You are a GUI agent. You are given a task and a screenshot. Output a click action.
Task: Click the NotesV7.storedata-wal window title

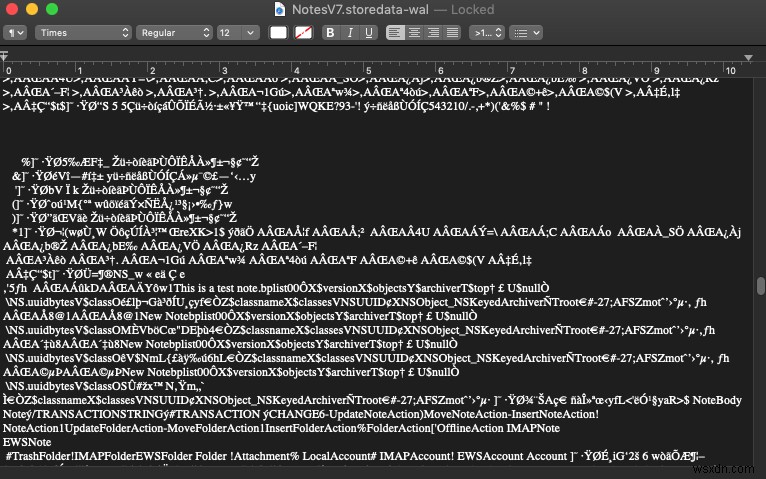click(360, 9)
